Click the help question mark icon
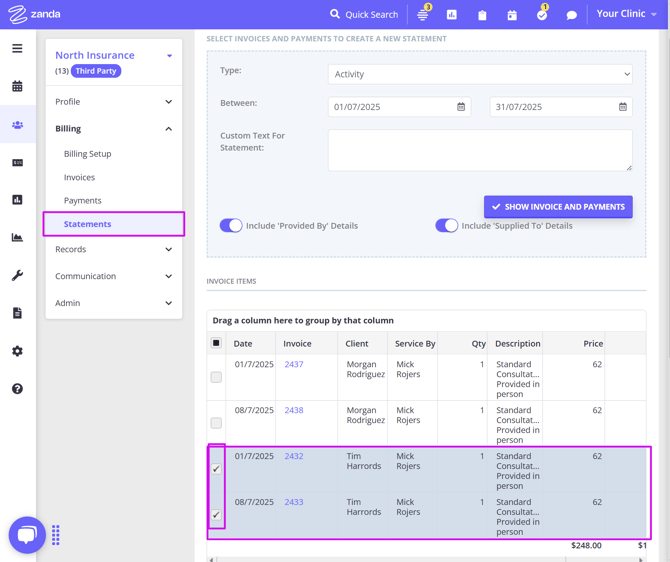Image resolution: width=670 pixels, height=562 pixels. 17,389
